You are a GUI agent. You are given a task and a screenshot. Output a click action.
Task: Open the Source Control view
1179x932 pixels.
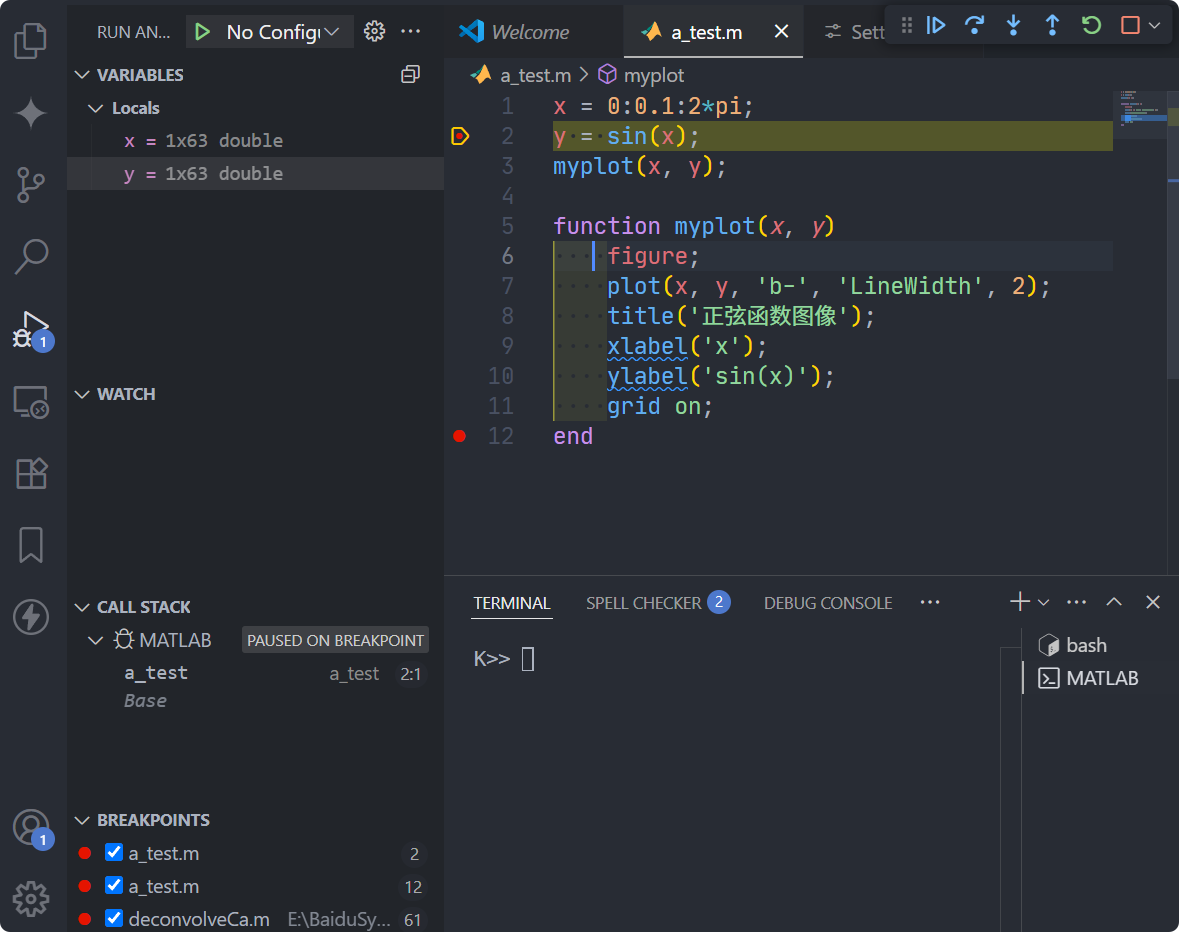point(30,185)
